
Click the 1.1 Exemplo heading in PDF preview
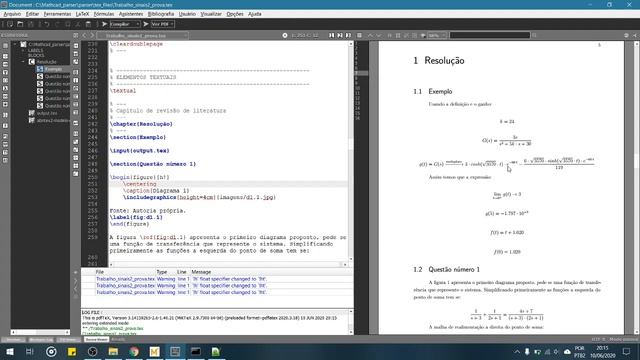click(432, 91)
